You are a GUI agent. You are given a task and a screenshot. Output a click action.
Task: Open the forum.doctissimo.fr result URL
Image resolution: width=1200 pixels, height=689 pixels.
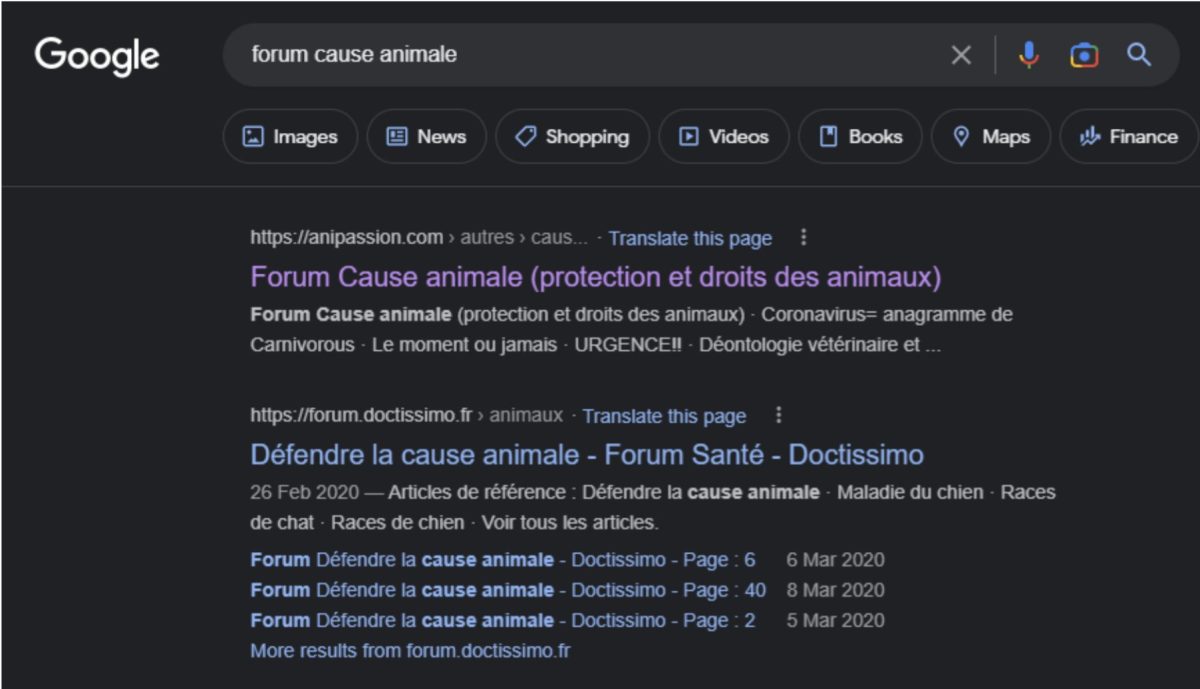406,415
